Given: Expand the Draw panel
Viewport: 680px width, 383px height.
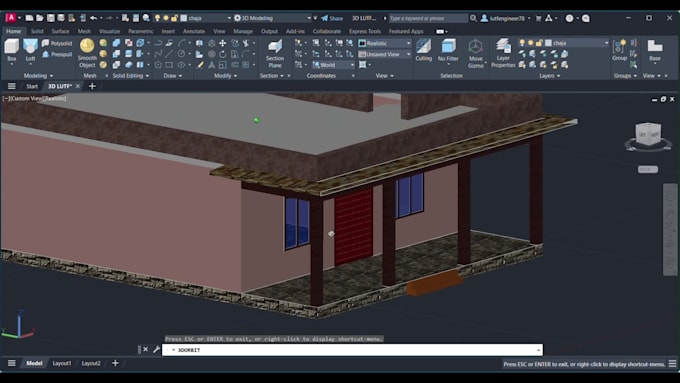Looking at the screenshot, I should coord(173,76).
